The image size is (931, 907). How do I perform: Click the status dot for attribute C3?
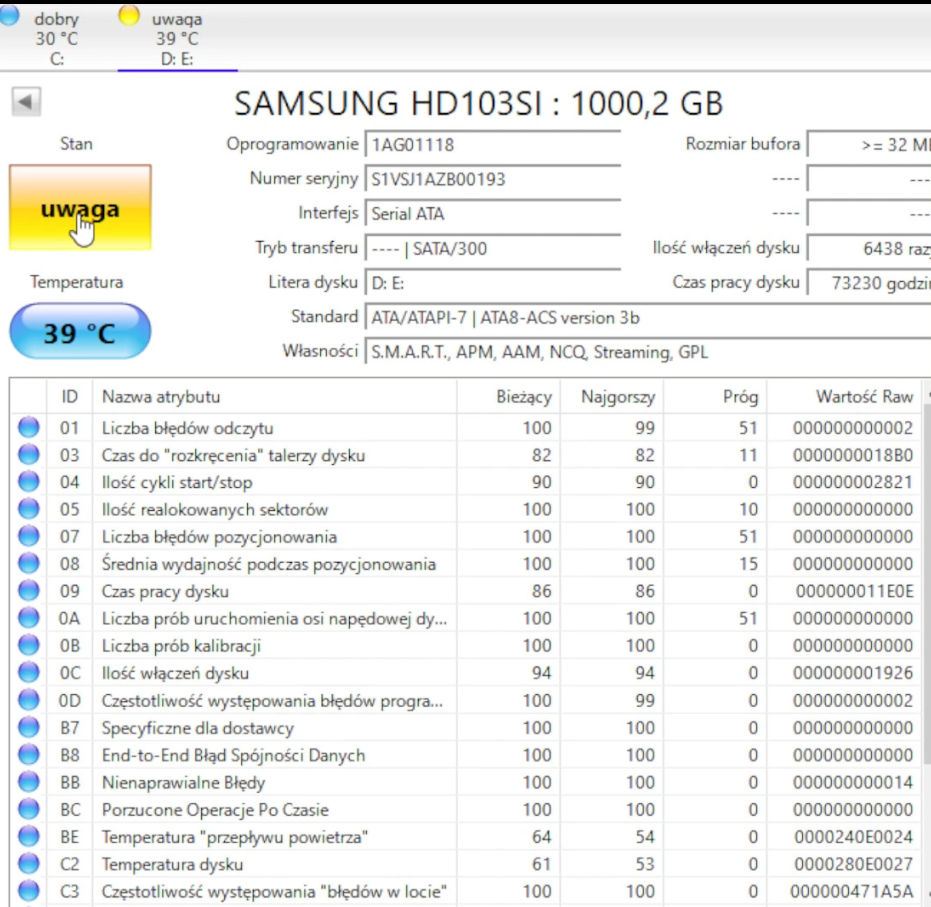tap(28, 891)
